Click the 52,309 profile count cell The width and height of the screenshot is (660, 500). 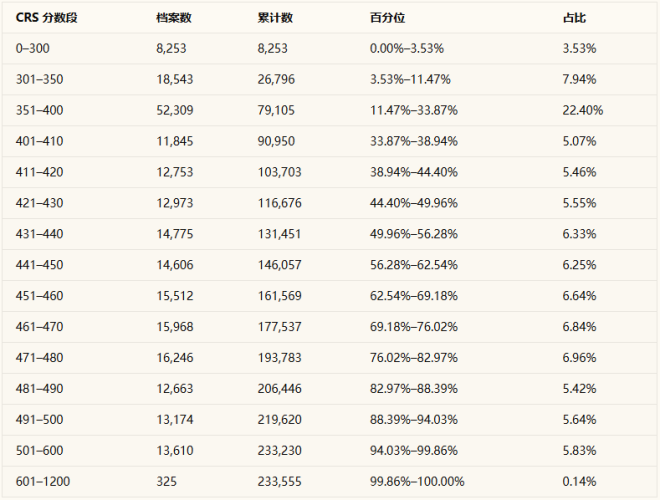(175, 110)
